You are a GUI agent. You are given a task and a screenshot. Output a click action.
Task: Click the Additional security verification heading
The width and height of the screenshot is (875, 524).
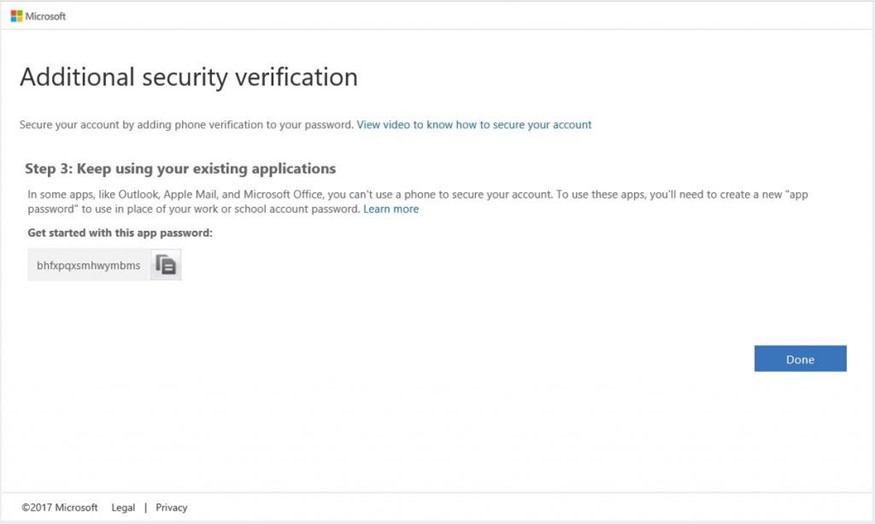pos(189,77)
